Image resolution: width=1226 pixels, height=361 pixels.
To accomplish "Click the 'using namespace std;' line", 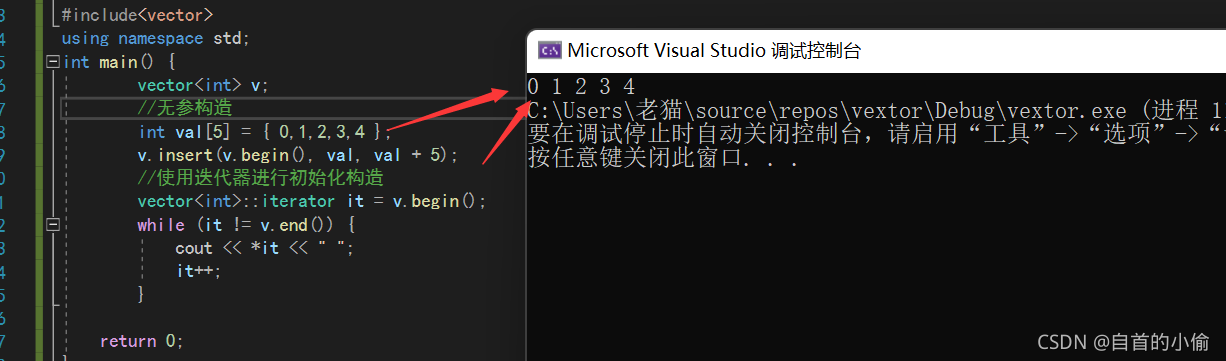I will (x=155, y=38).
